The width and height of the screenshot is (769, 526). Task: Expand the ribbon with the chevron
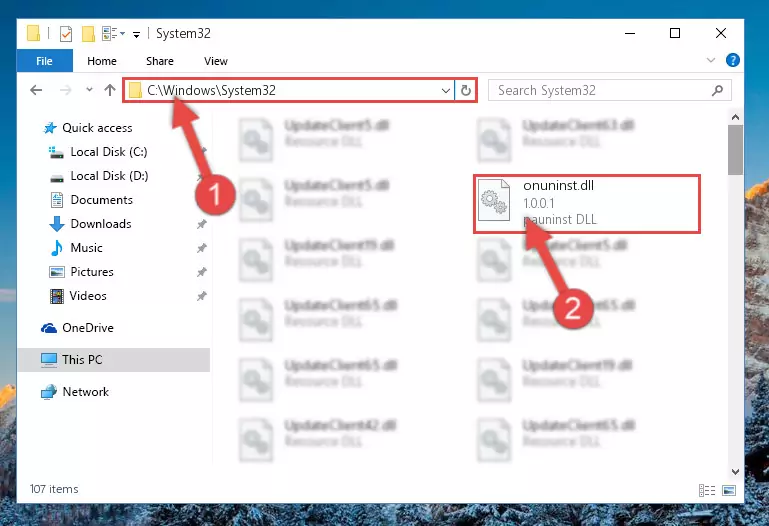coord(710,60)
